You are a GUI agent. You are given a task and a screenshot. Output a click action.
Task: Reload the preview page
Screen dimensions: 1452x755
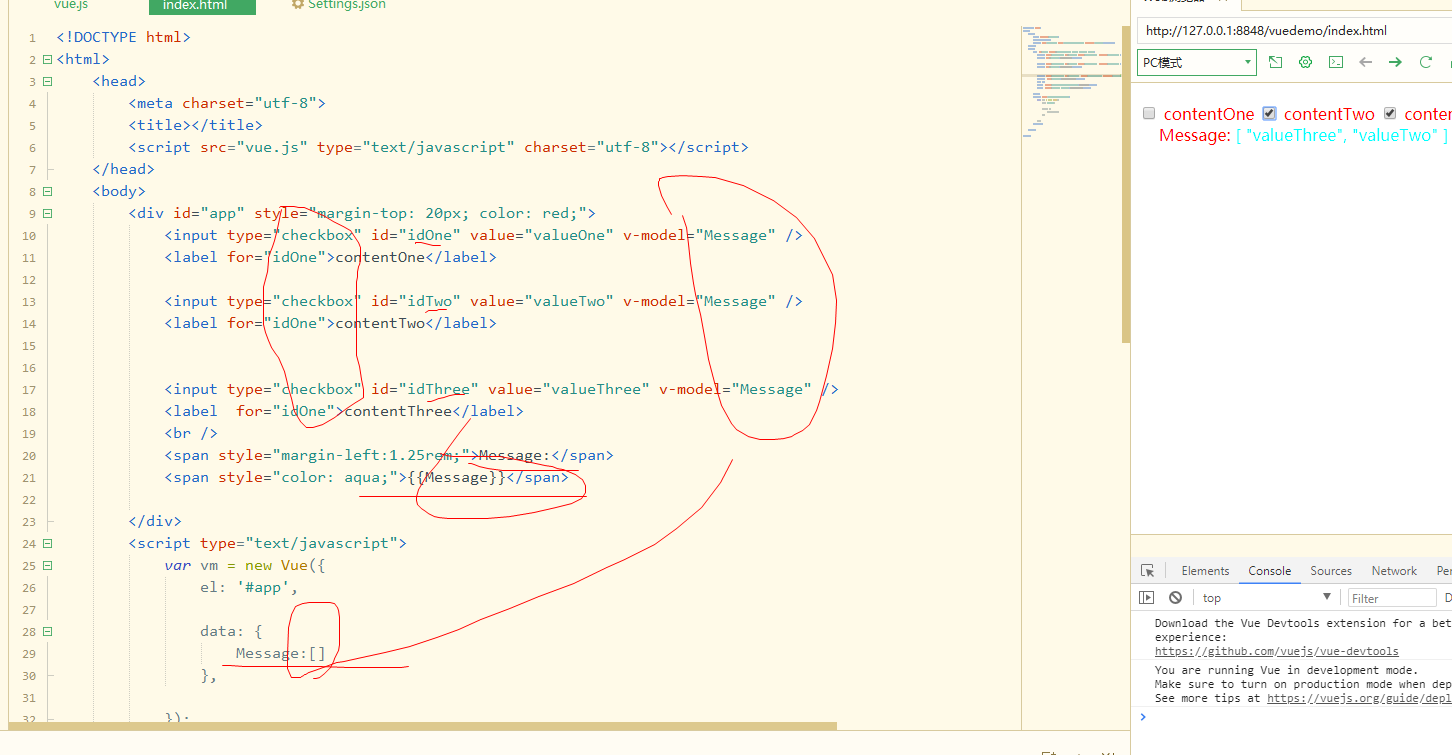1426,62
